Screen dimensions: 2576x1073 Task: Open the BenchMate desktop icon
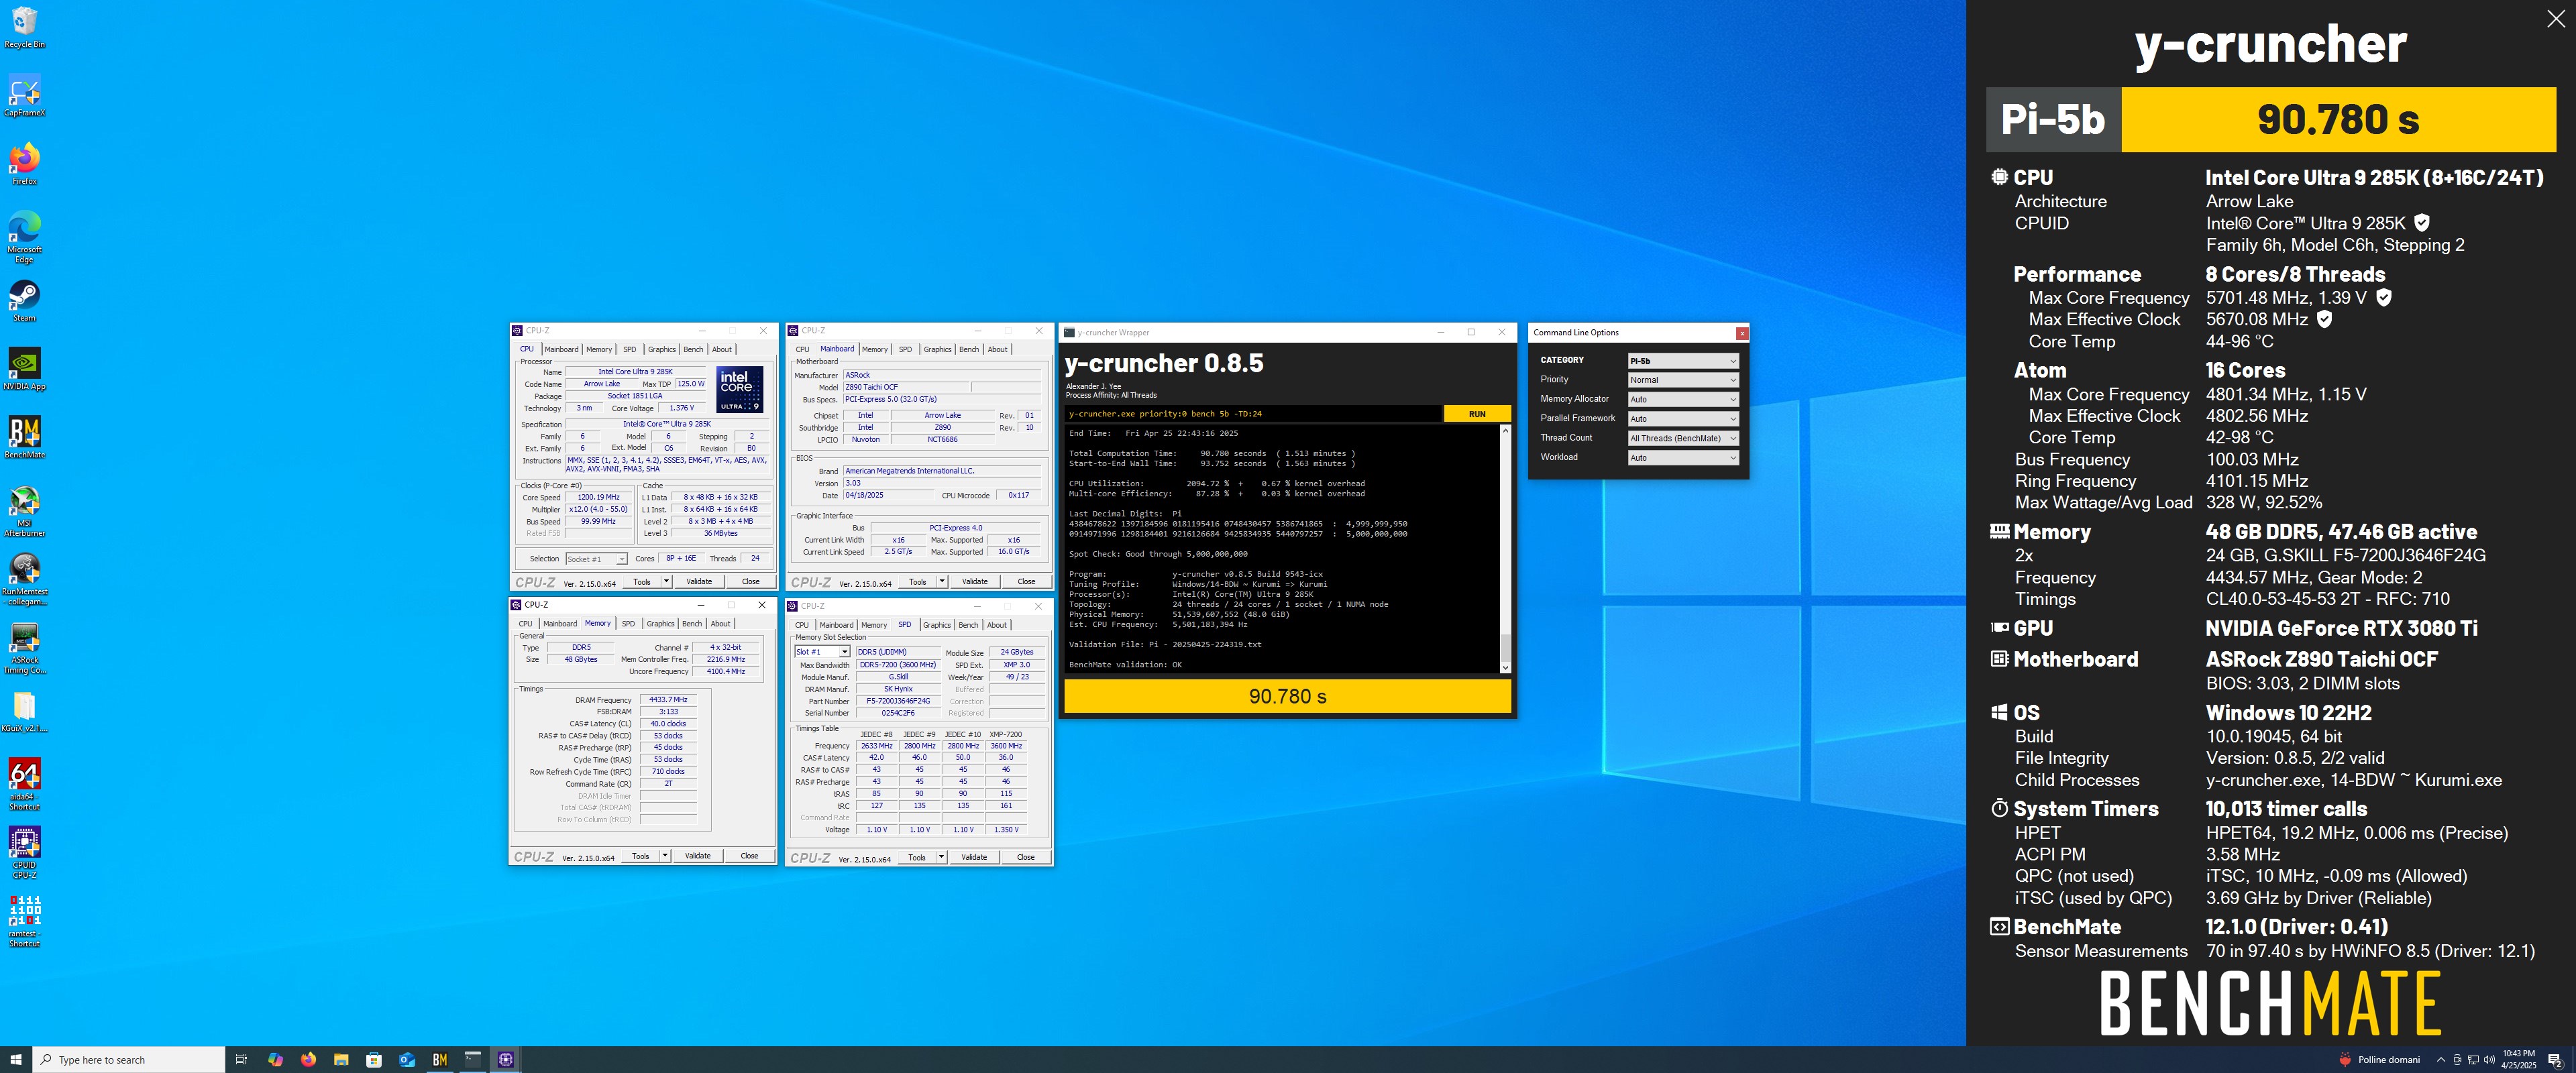[24, 437]
